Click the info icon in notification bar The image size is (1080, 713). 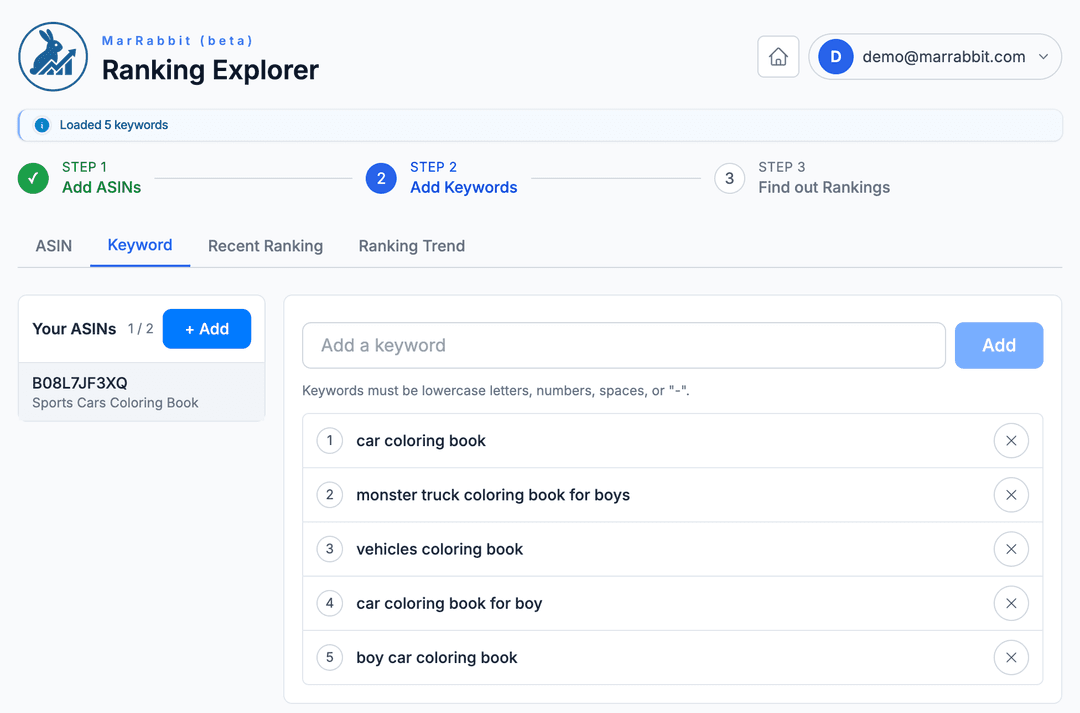pyautogui.click(x=42, y=125)
